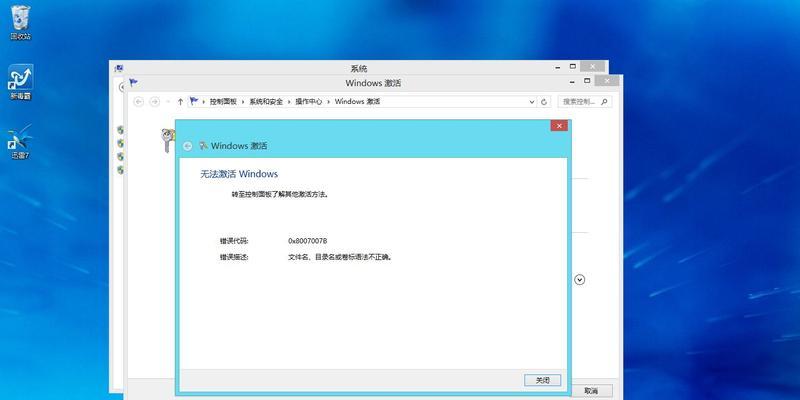This screenshot has width=800, height=400.
Task: Close the activation error dialog with red X
Action: [559, 126]
